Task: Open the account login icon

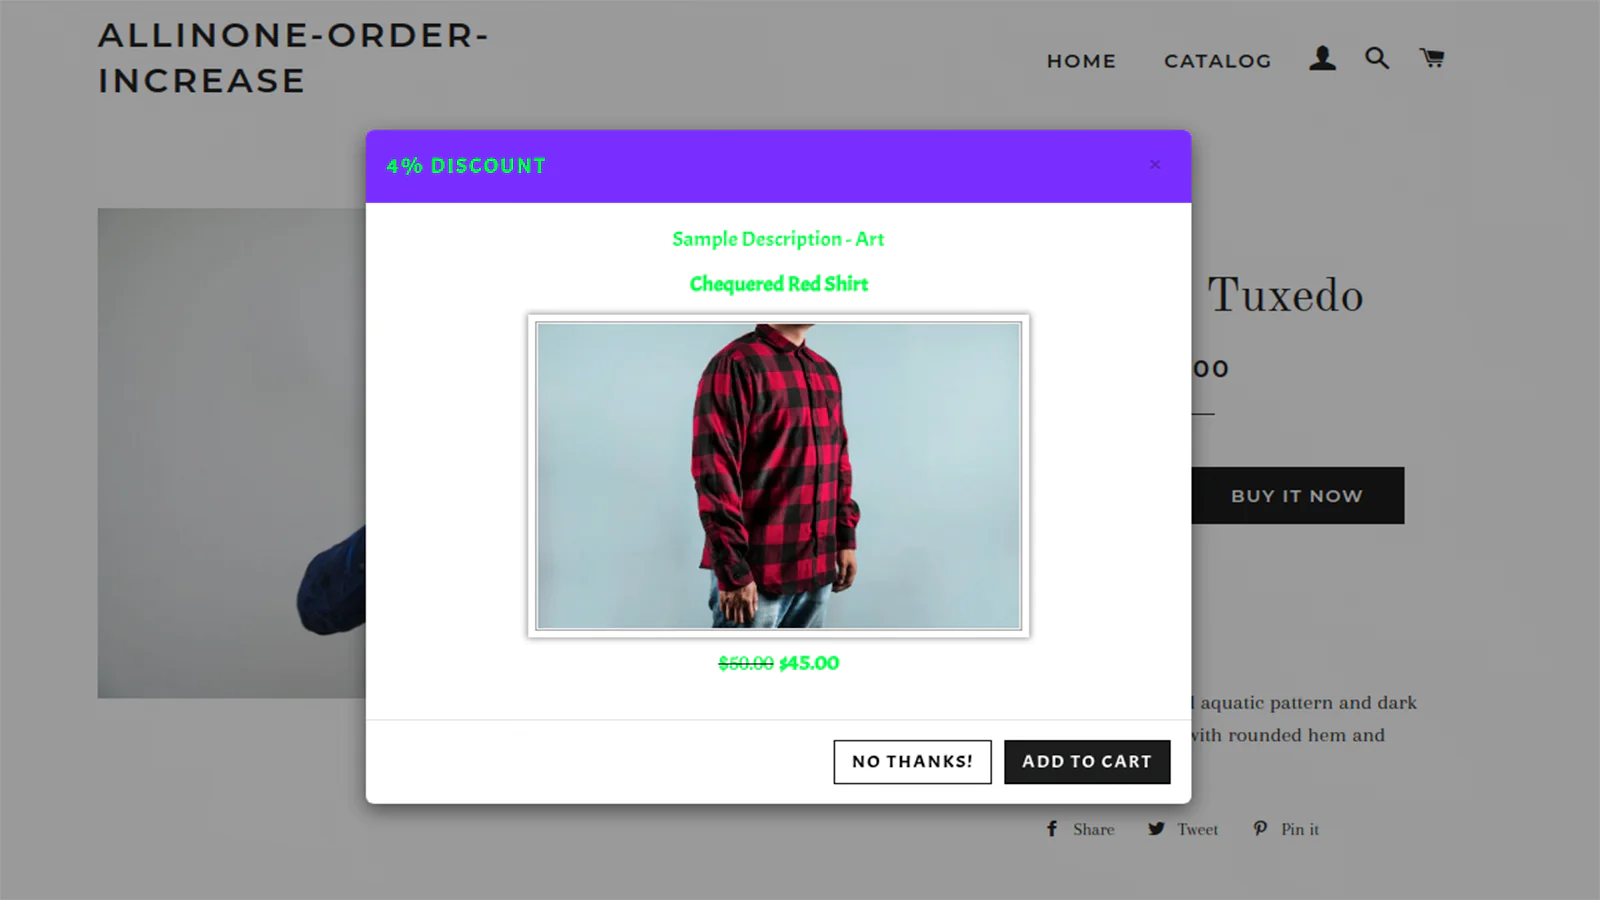Action: point(1322,58)
